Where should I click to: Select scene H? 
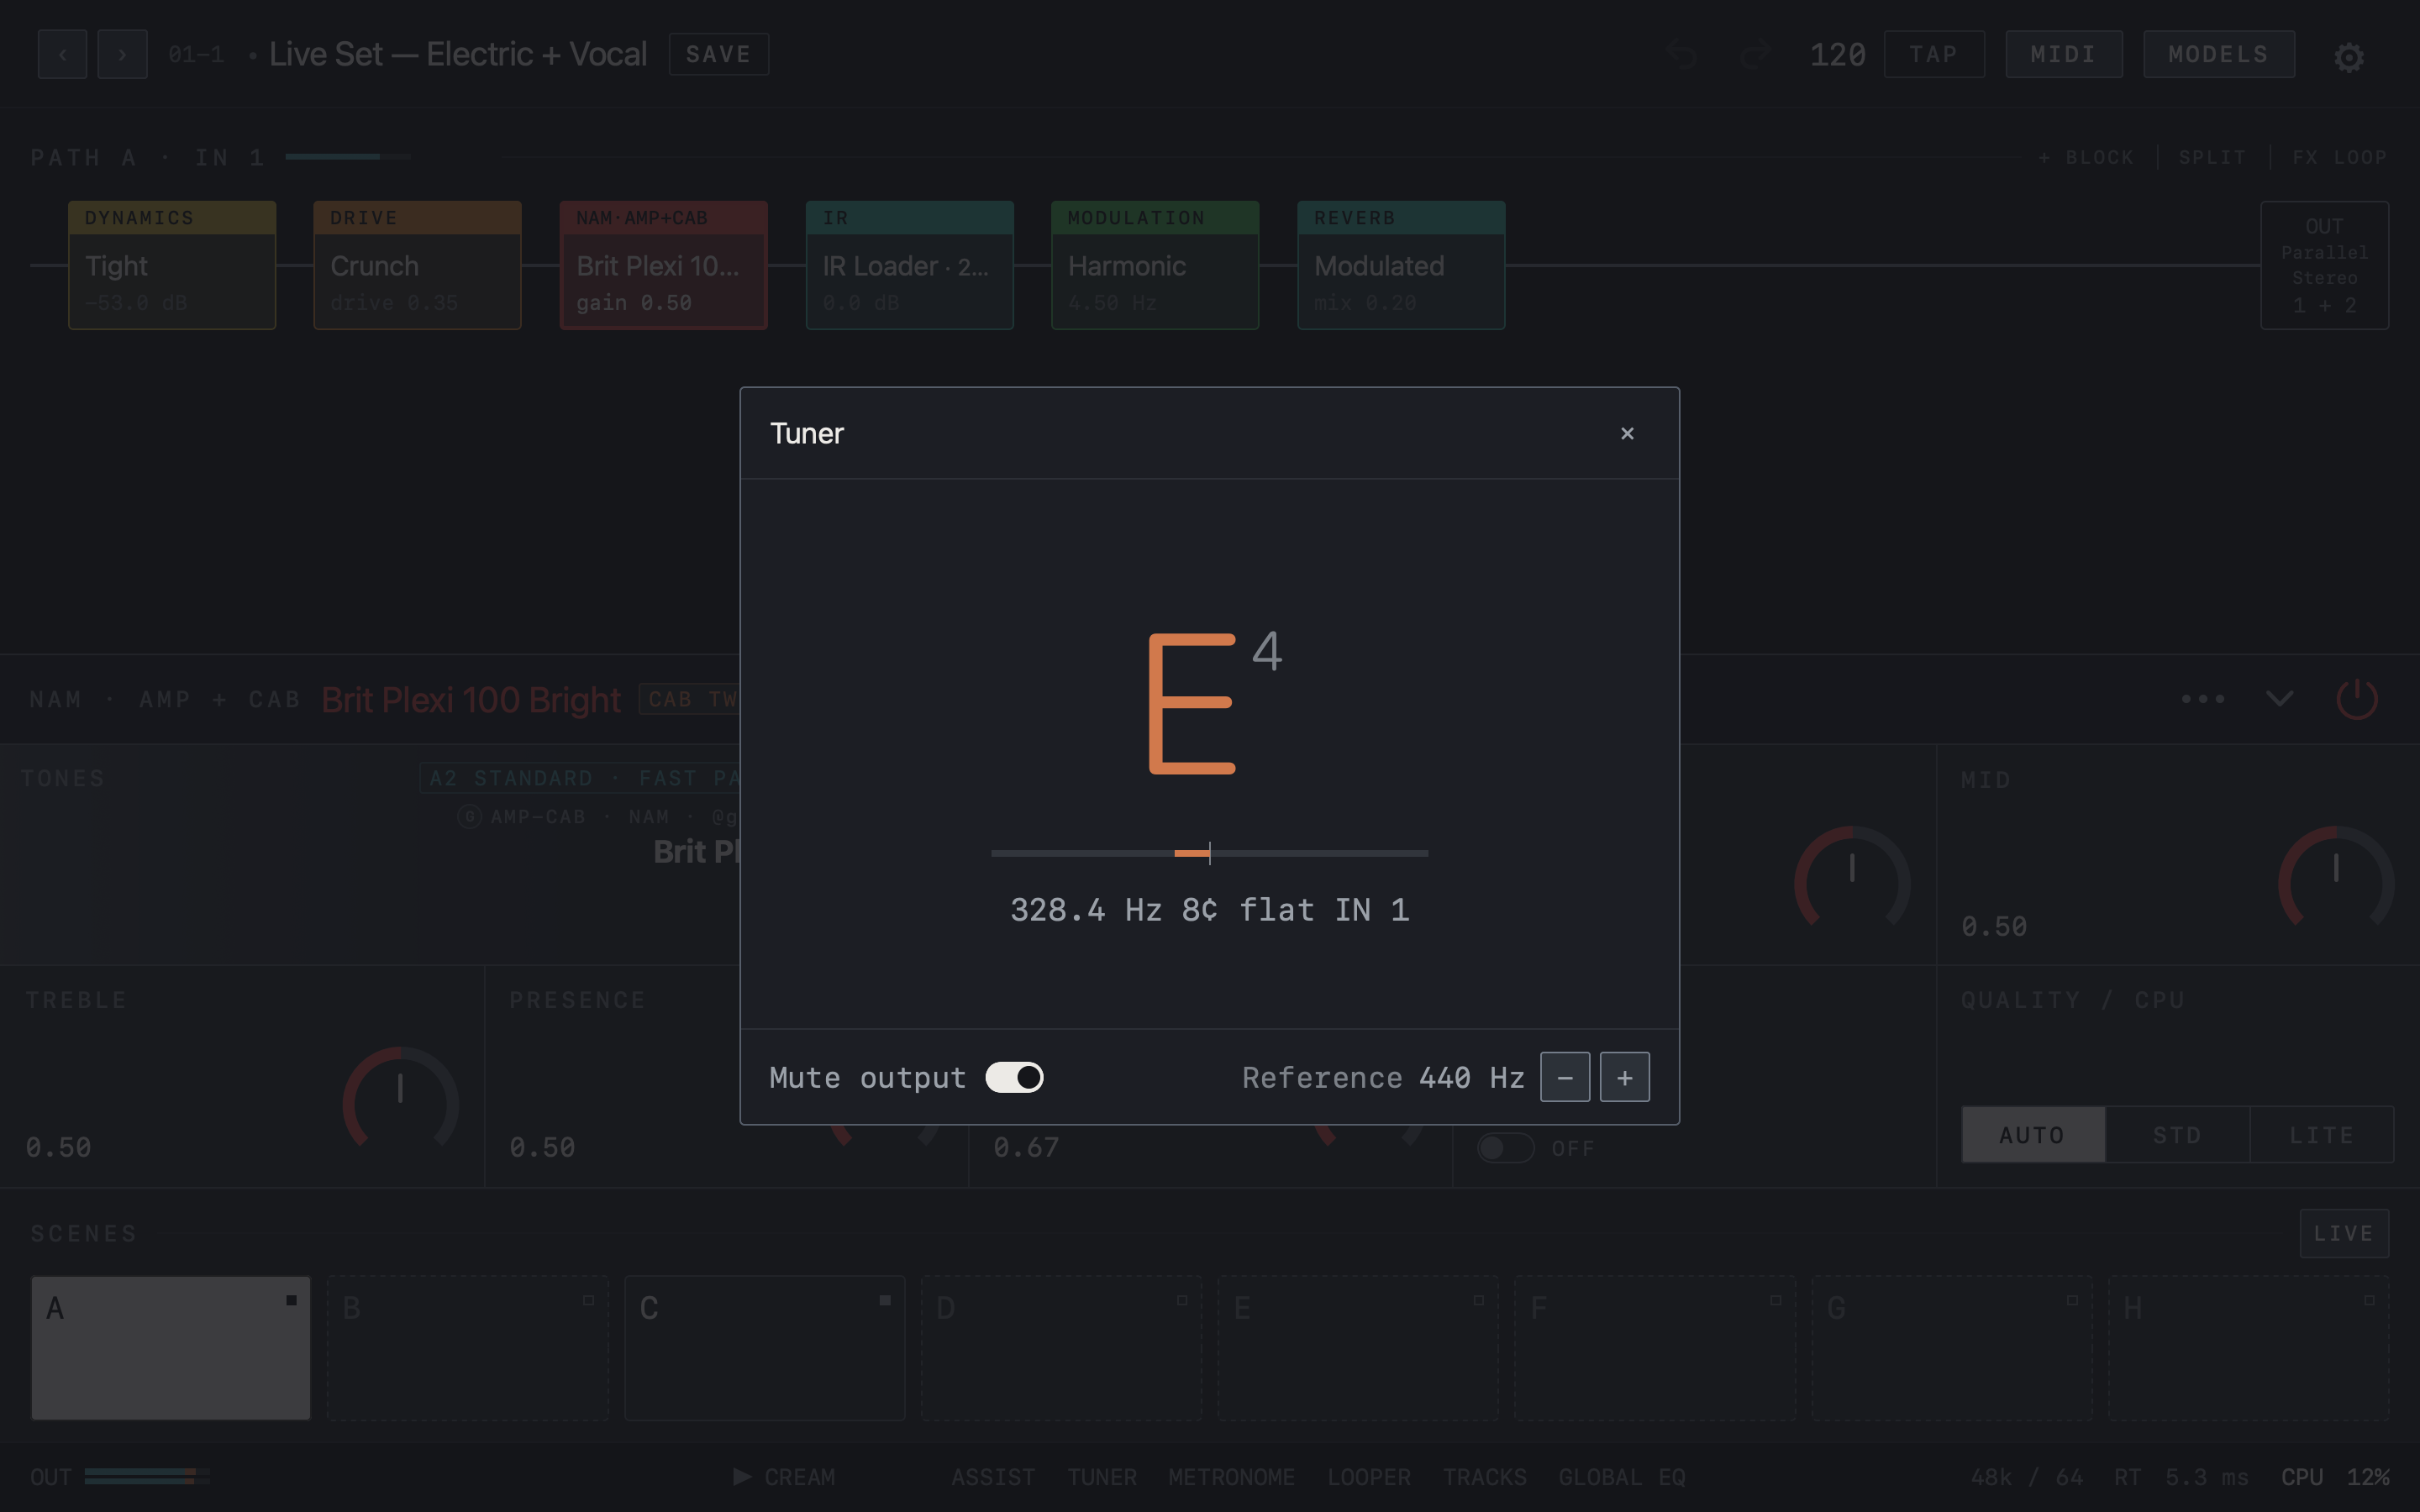click(x=2248, y=1347)
